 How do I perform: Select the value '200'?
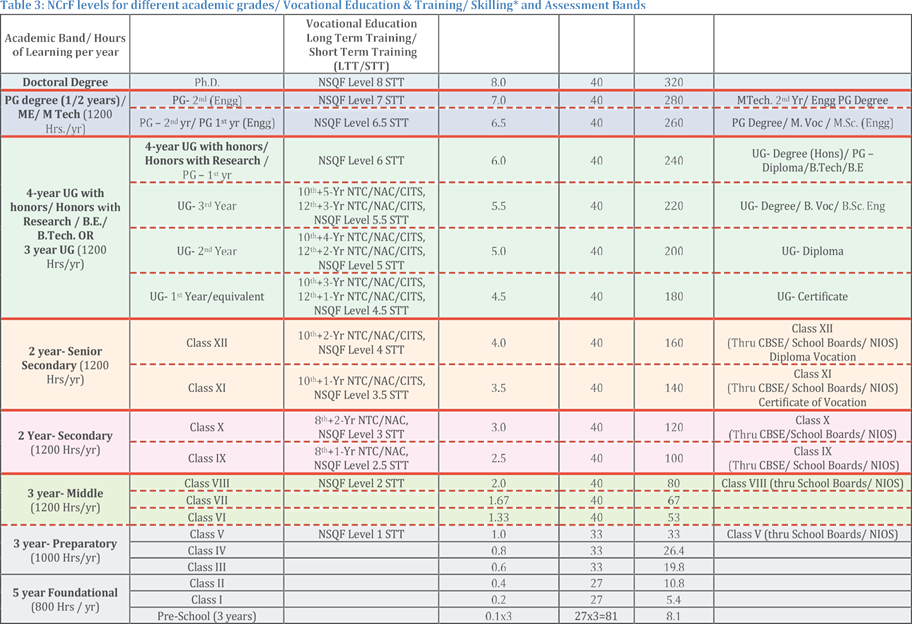pyautogui.click(x=674, y=251)
